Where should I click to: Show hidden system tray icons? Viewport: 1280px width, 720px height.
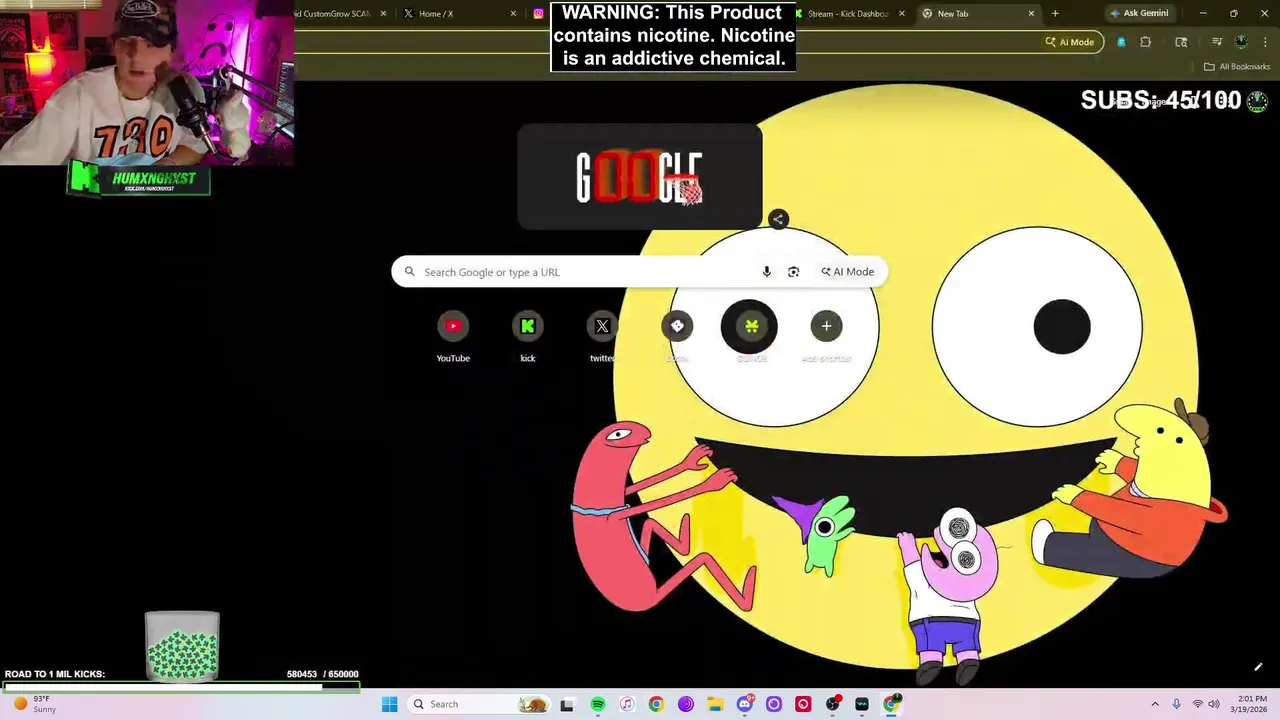pos(1155,704)
